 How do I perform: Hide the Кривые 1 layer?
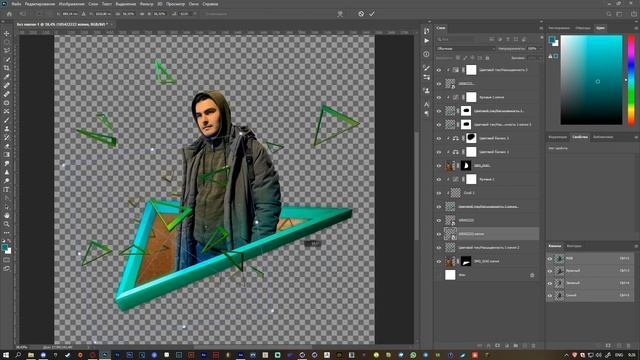point(439,180)
